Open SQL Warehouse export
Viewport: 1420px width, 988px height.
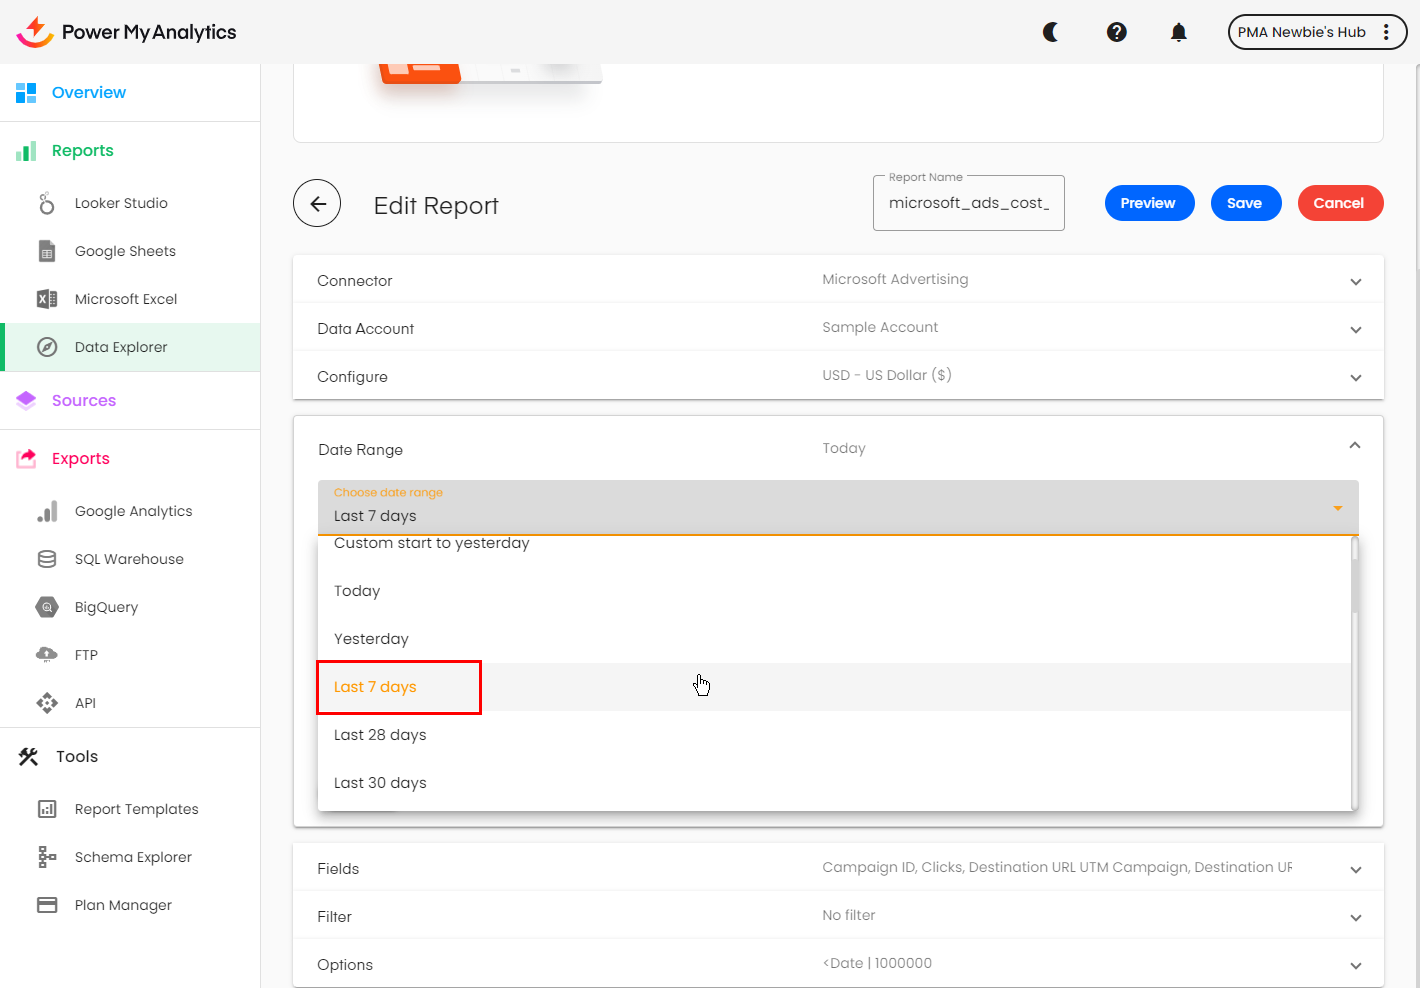tap(129, 559)
